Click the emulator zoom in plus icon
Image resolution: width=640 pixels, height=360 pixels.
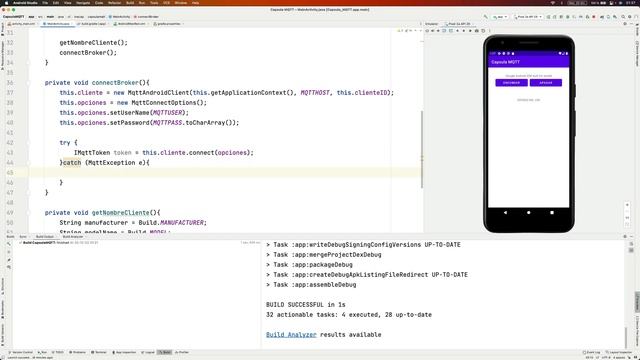pos(627,205)
